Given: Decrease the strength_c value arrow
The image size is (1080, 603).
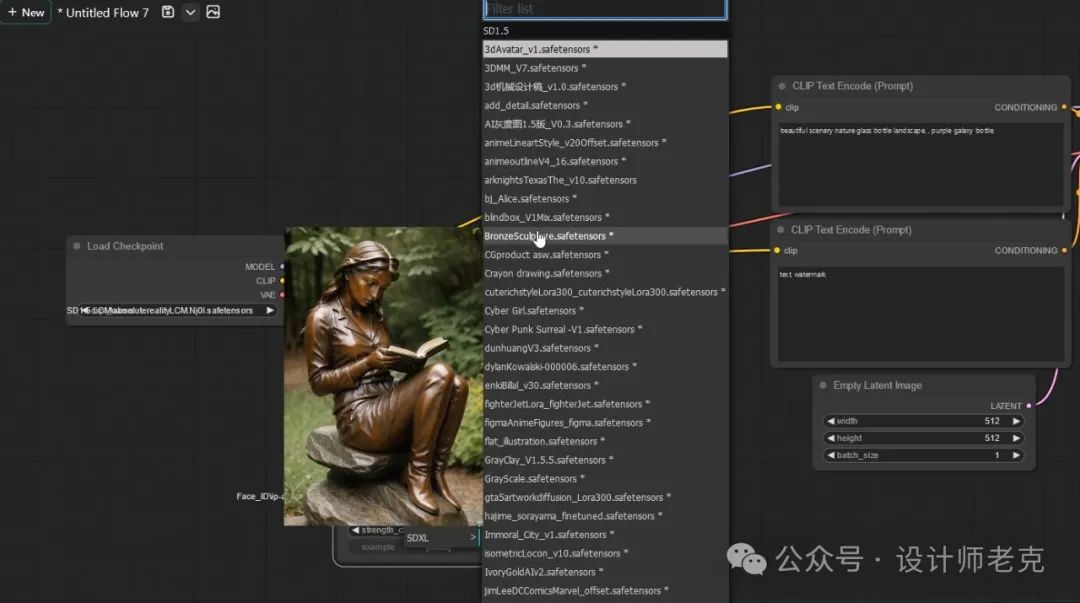Looking at the screenshot, I should coord(355,530).
